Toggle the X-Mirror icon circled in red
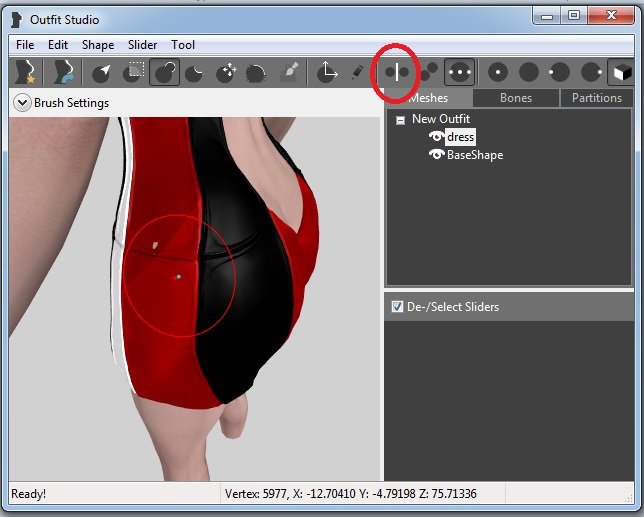This screenshot has height=518, width=644. 398,72
